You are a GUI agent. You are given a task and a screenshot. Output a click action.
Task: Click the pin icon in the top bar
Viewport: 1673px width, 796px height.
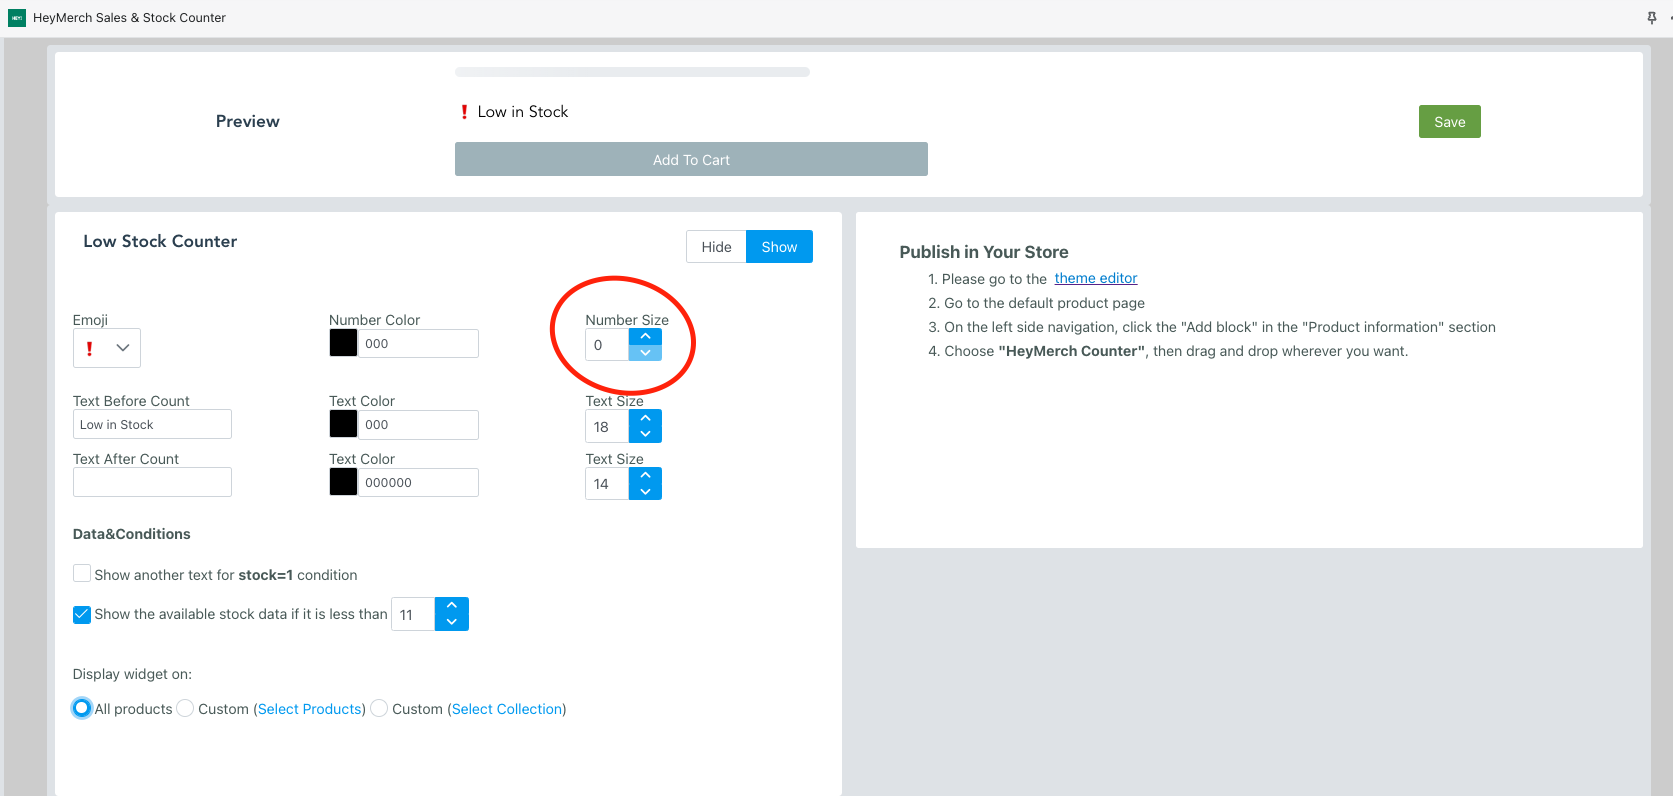pyautogui.click(x=1651, y=18)
